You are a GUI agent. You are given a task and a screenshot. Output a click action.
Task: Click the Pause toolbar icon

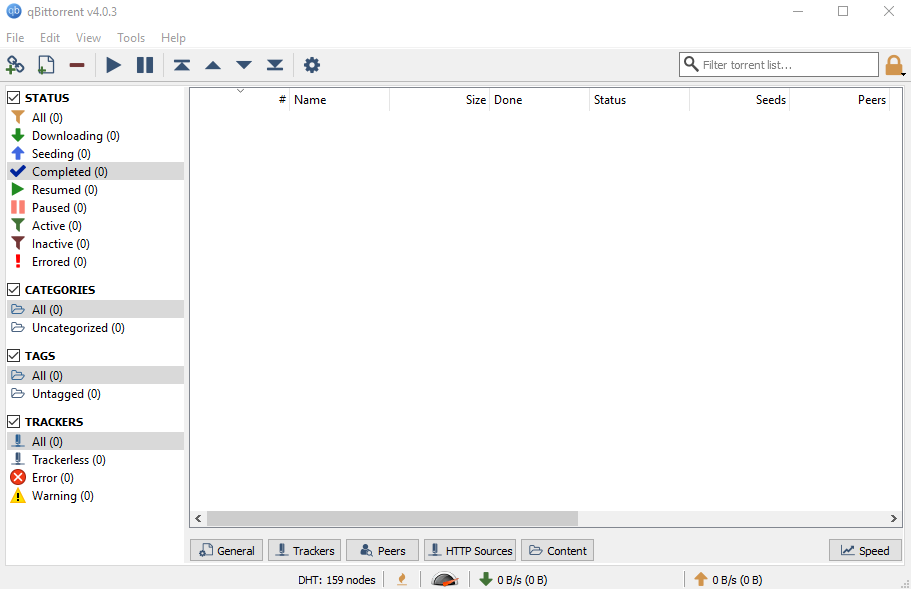tap(145, 65)
